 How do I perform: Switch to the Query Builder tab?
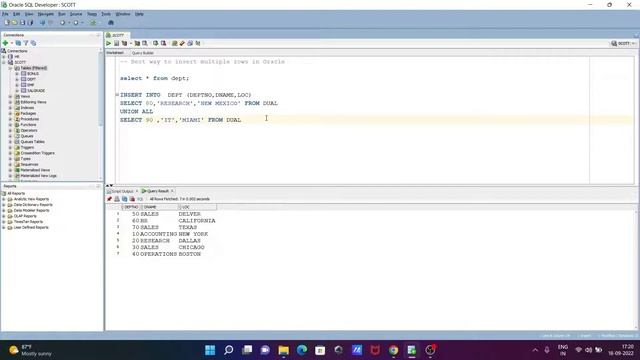pos(143,53)
